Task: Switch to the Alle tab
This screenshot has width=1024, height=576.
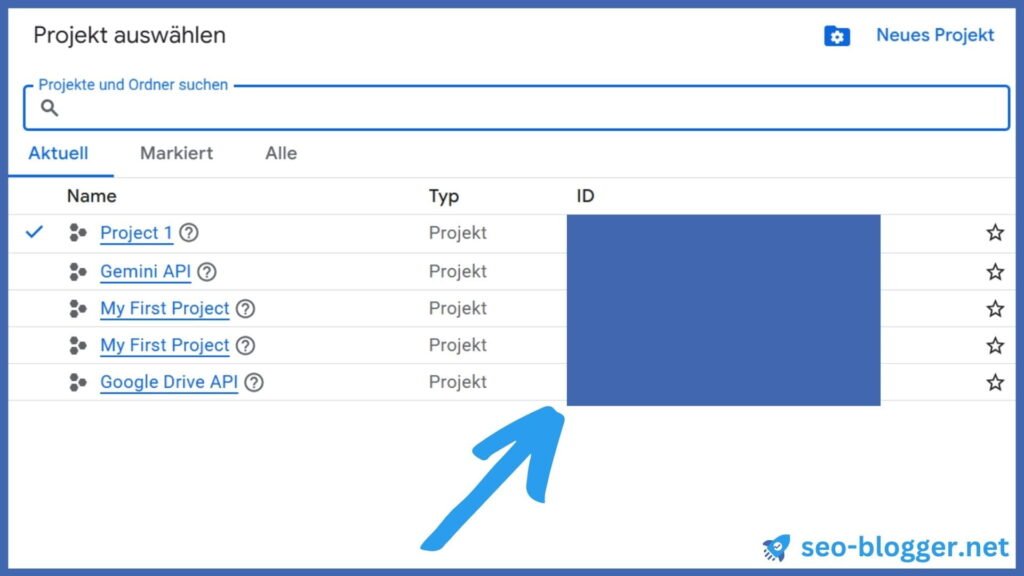Action: 281,153
